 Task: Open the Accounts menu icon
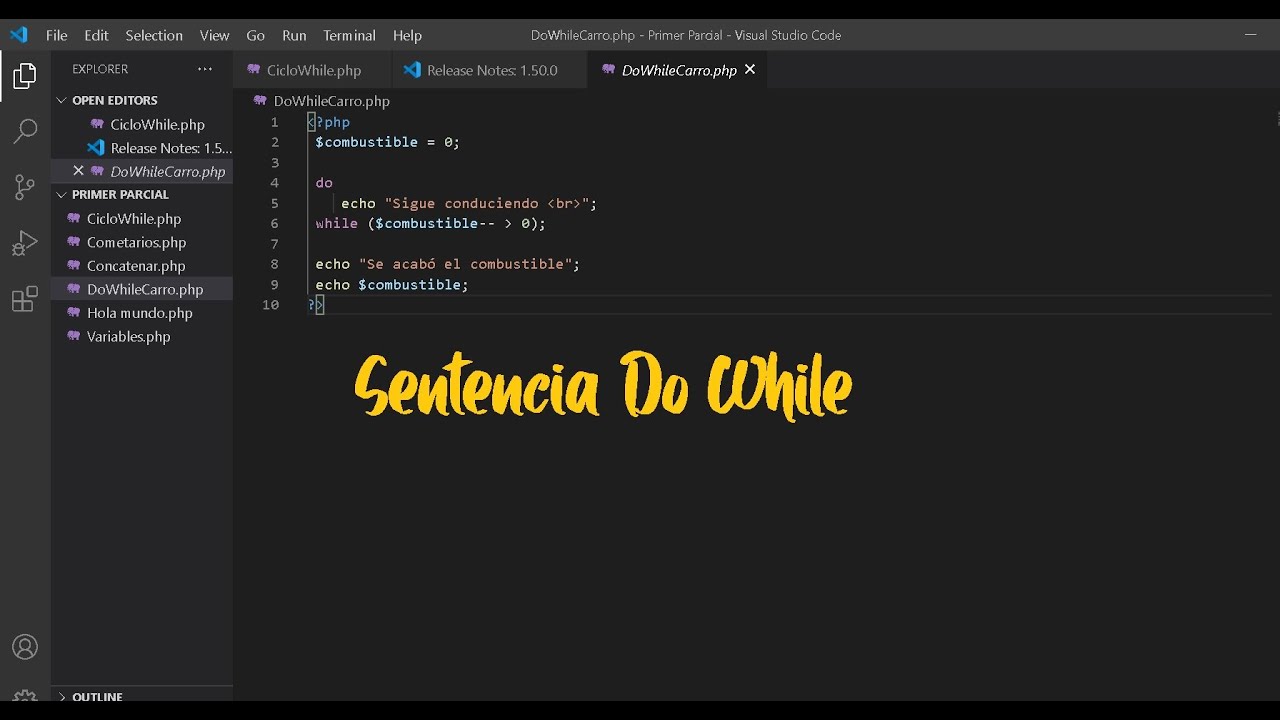[x=25, y=647]
